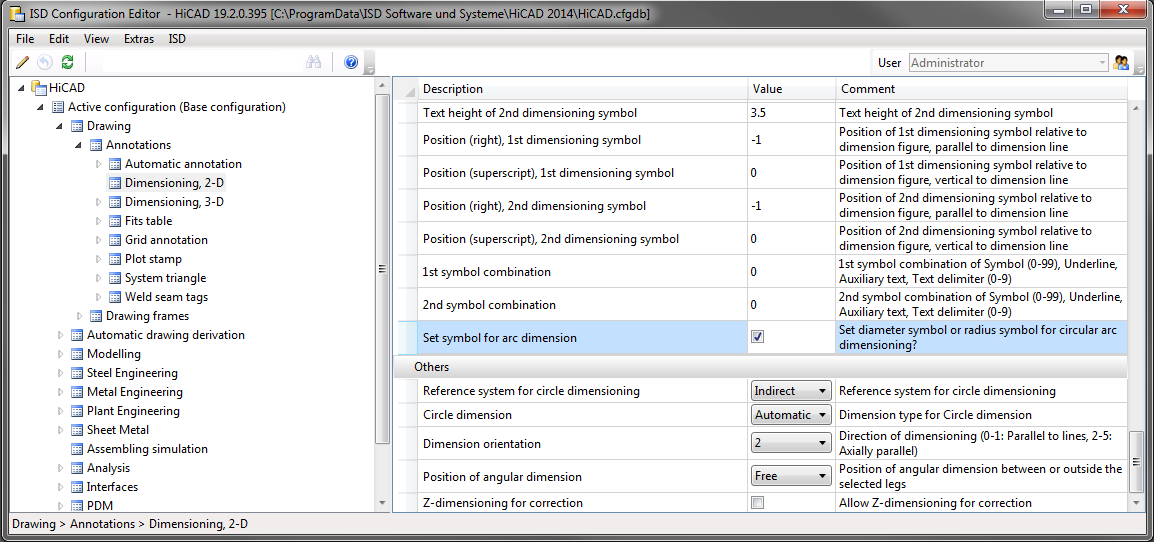Click the HiCAD root folder icon
This screenshot has height=542, width=1154.
pos(39,88)
